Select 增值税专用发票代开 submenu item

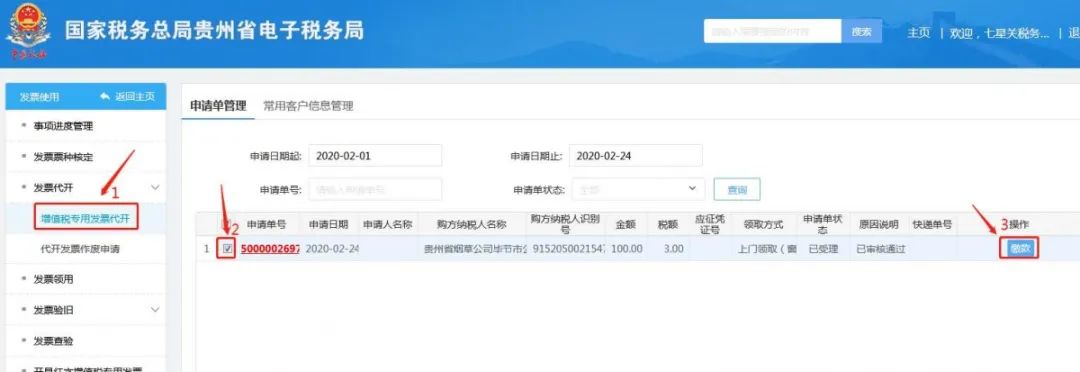pos(85,218)
